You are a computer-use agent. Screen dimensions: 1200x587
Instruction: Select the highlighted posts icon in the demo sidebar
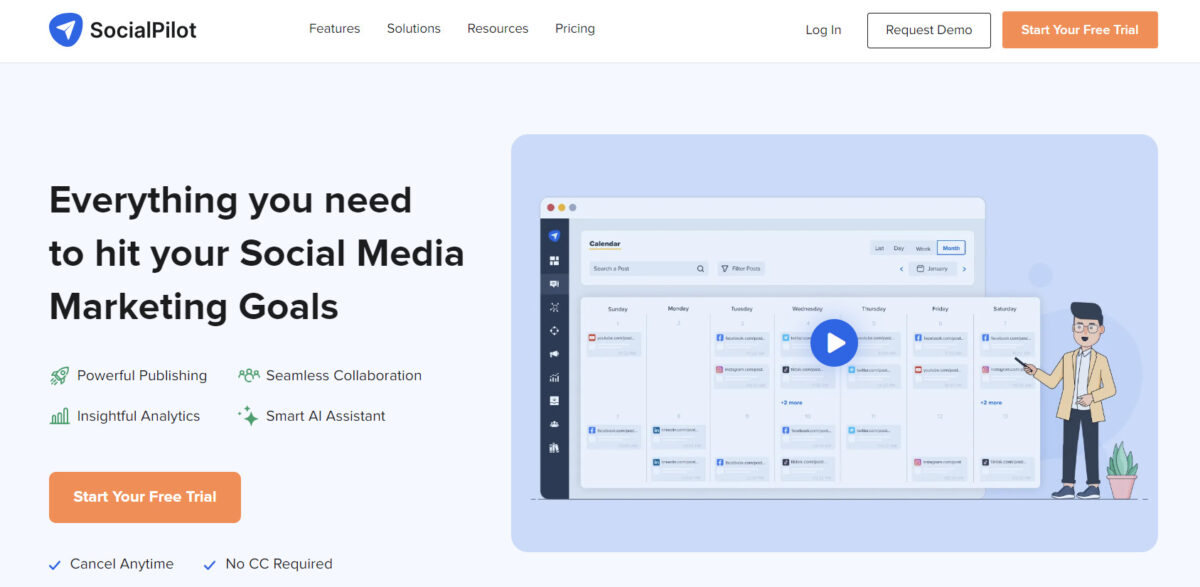[554, 284]
